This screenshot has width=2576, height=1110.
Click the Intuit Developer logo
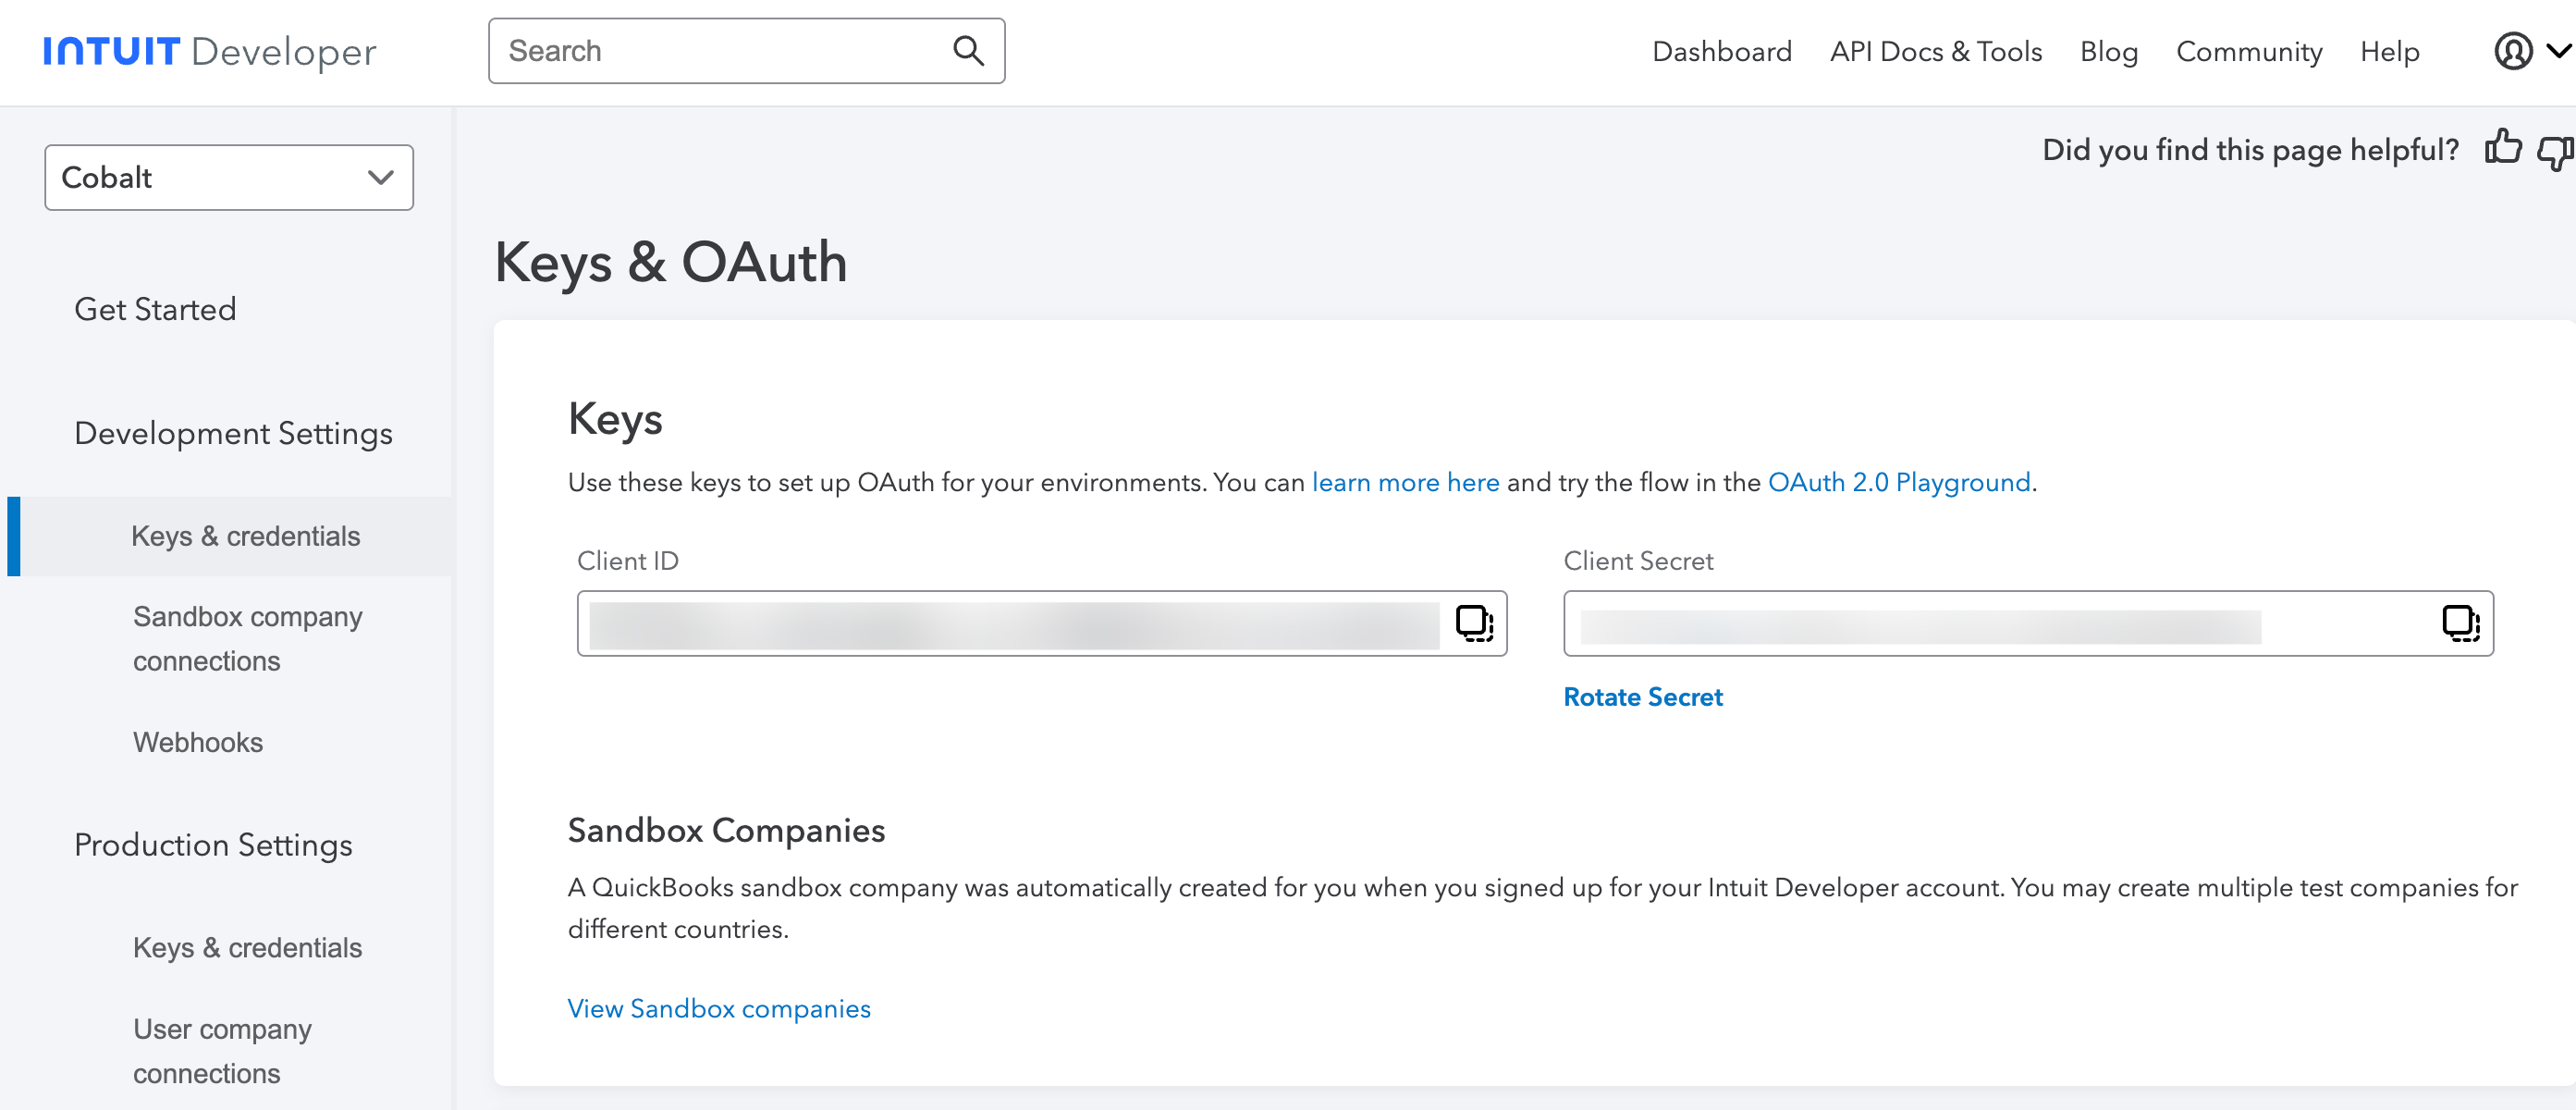click(x=209, y=51)
